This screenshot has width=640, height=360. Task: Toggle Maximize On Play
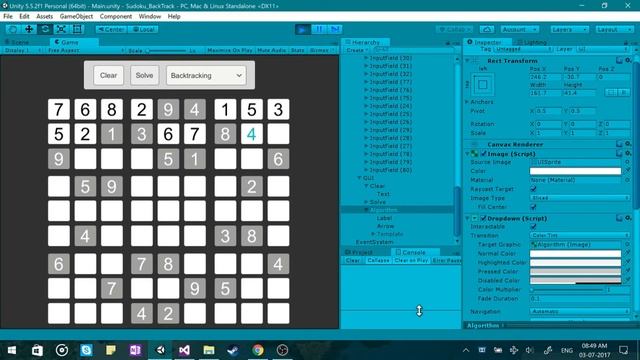pos(229,50)
